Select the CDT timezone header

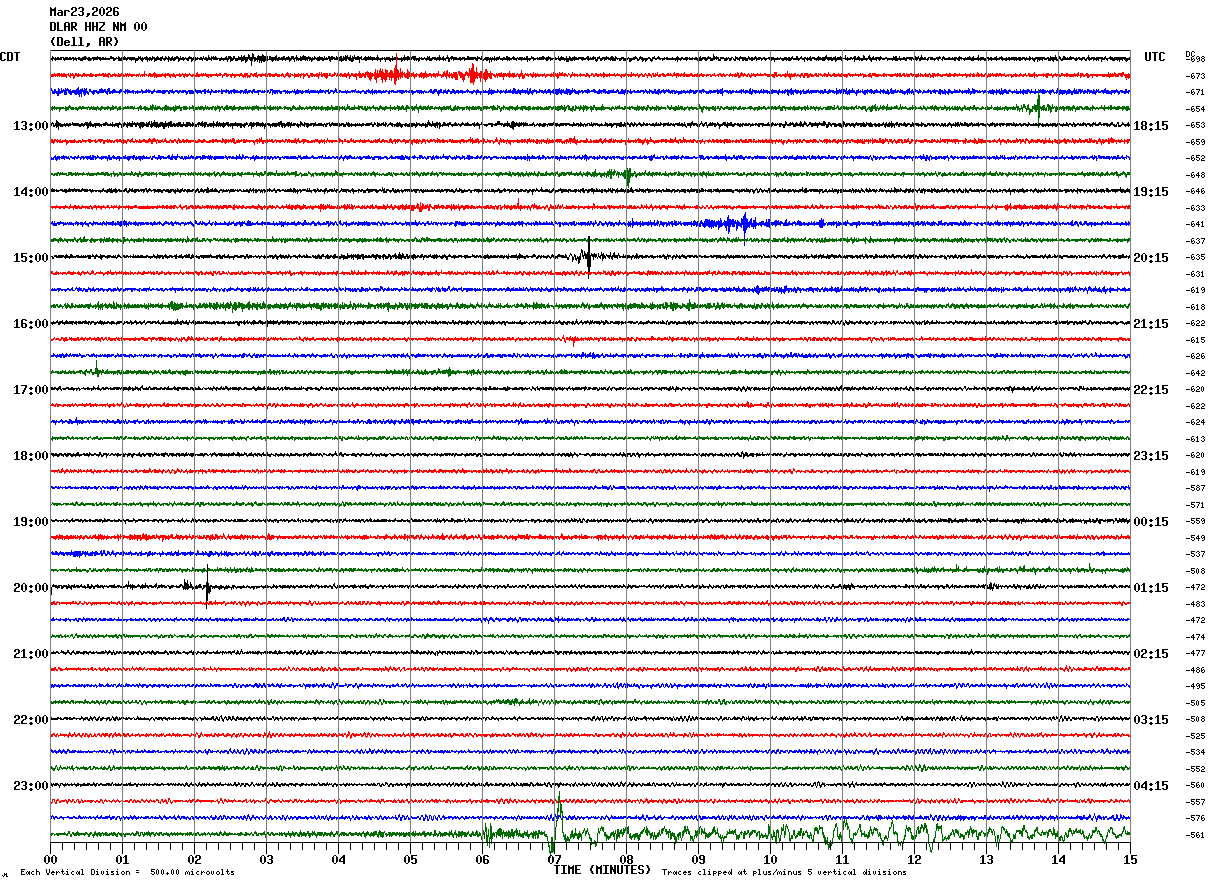coord(10,57)
